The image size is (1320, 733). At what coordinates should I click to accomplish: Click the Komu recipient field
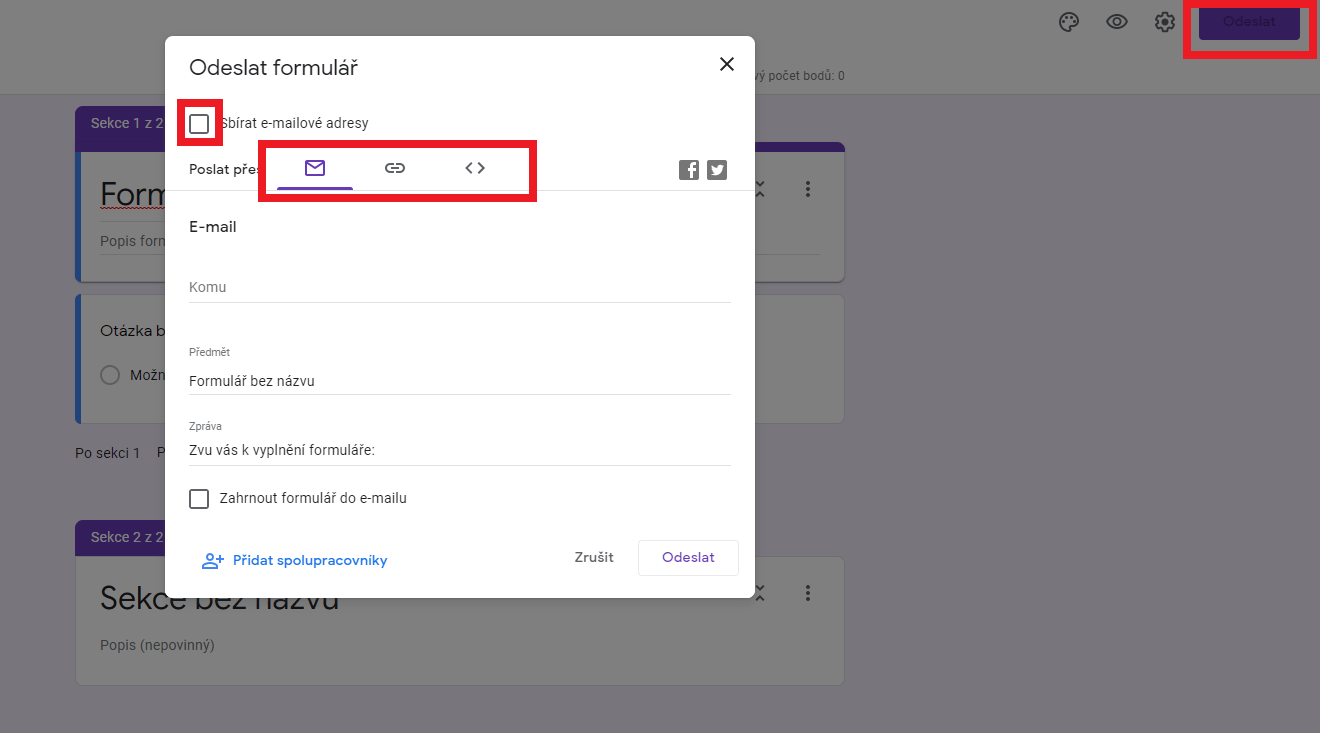pos(460,287)
